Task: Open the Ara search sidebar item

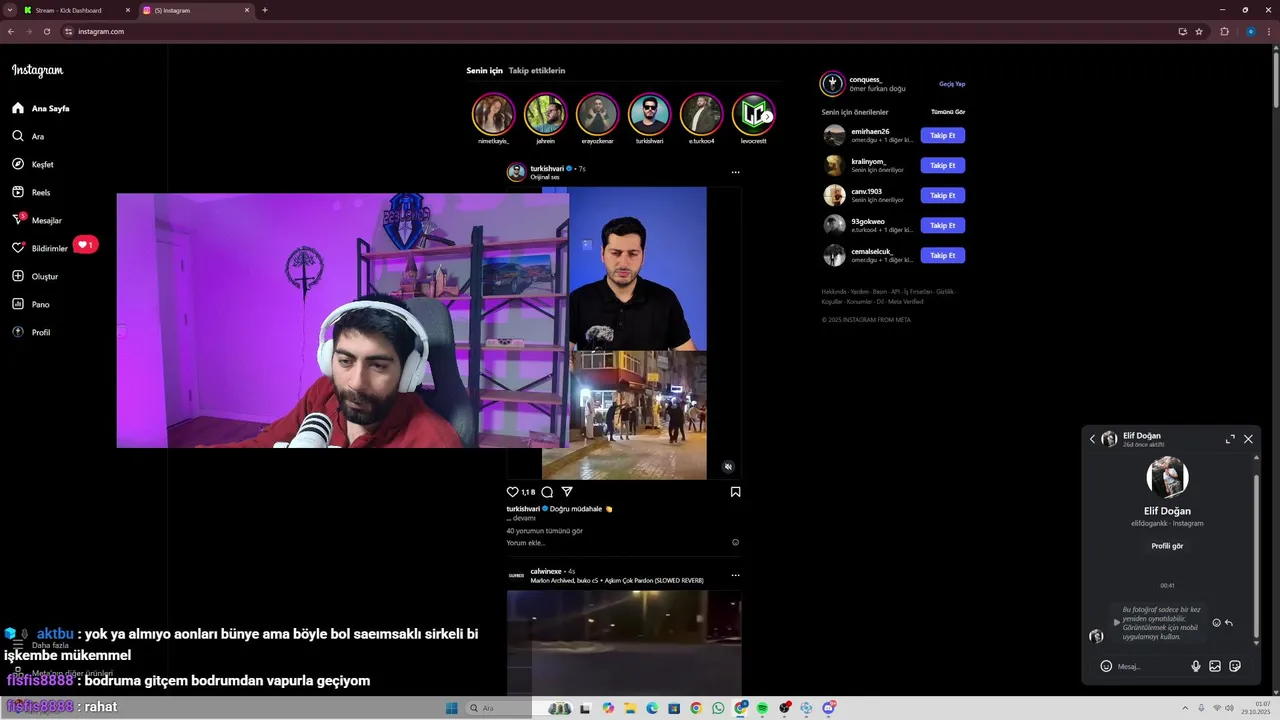Action: click(x=28, y=136)
